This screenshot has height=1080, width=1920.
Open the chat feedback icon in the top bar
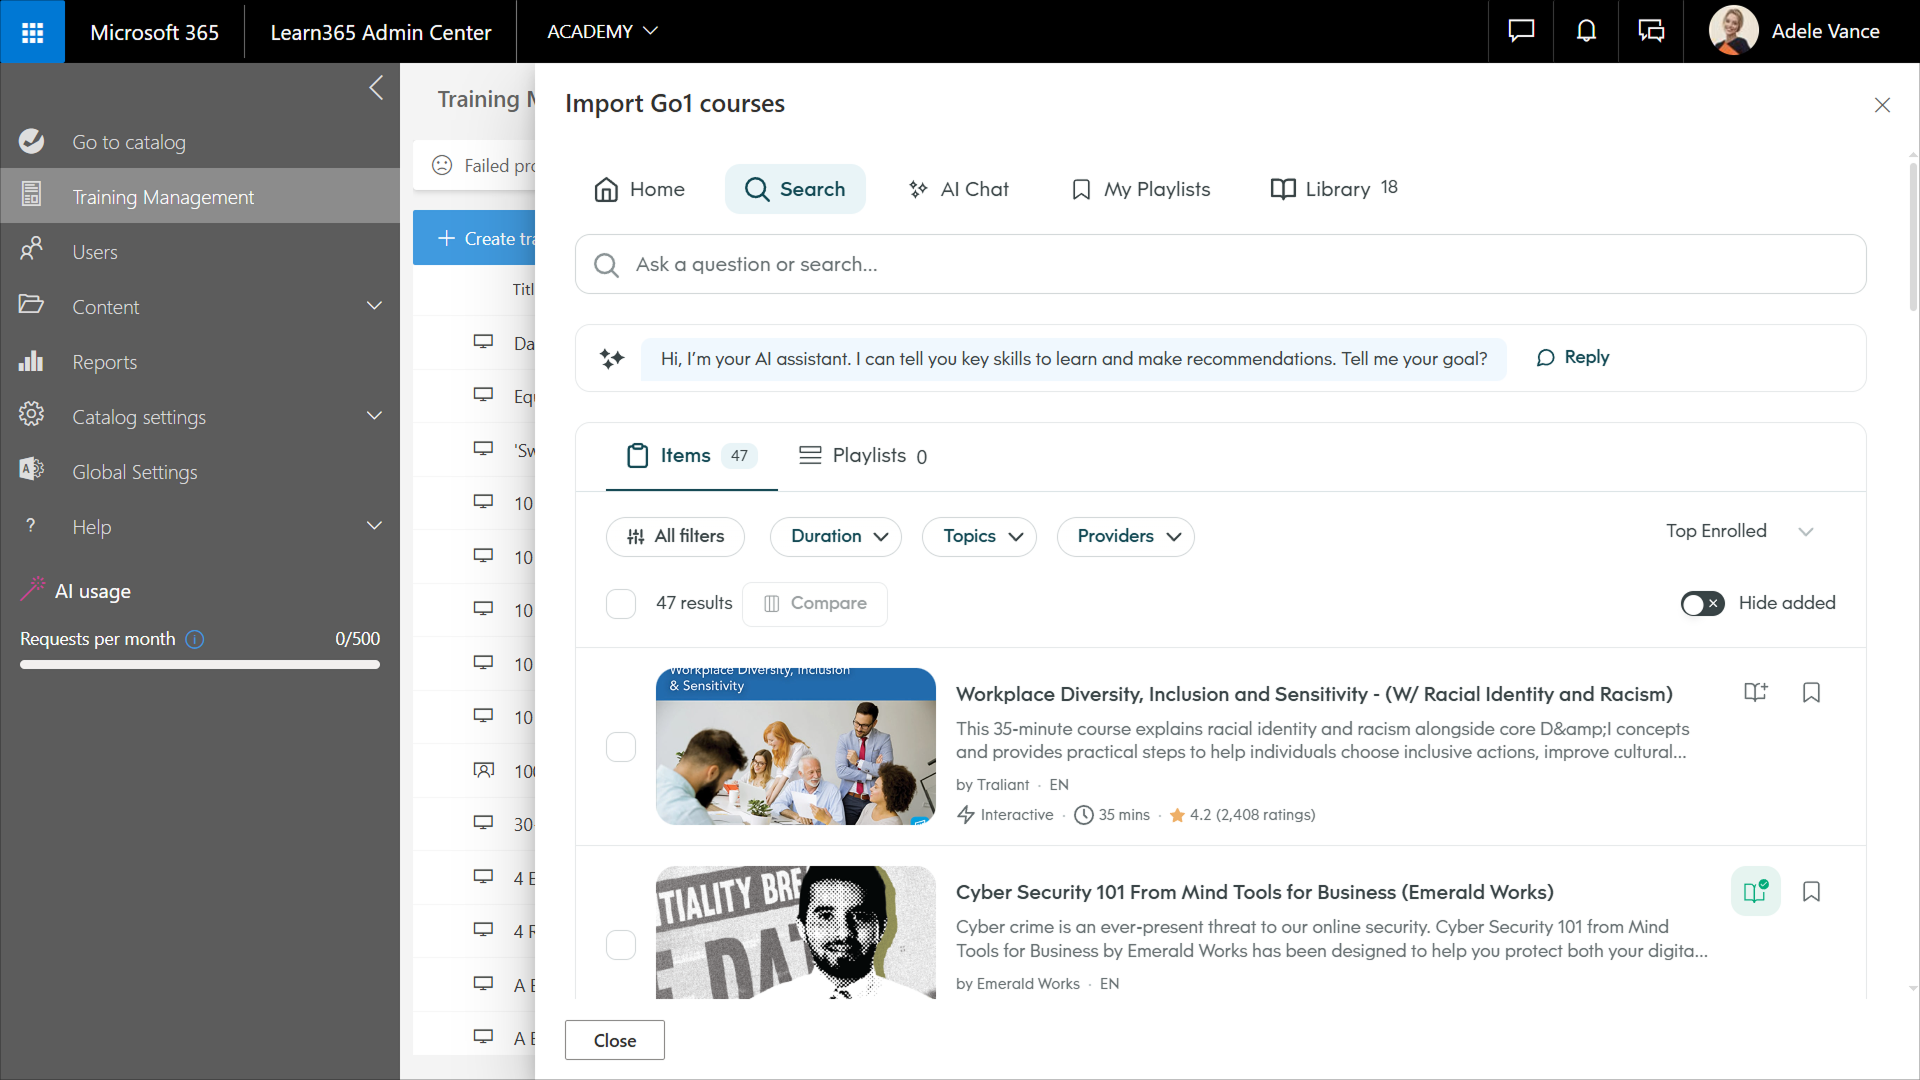[1521, 32]
